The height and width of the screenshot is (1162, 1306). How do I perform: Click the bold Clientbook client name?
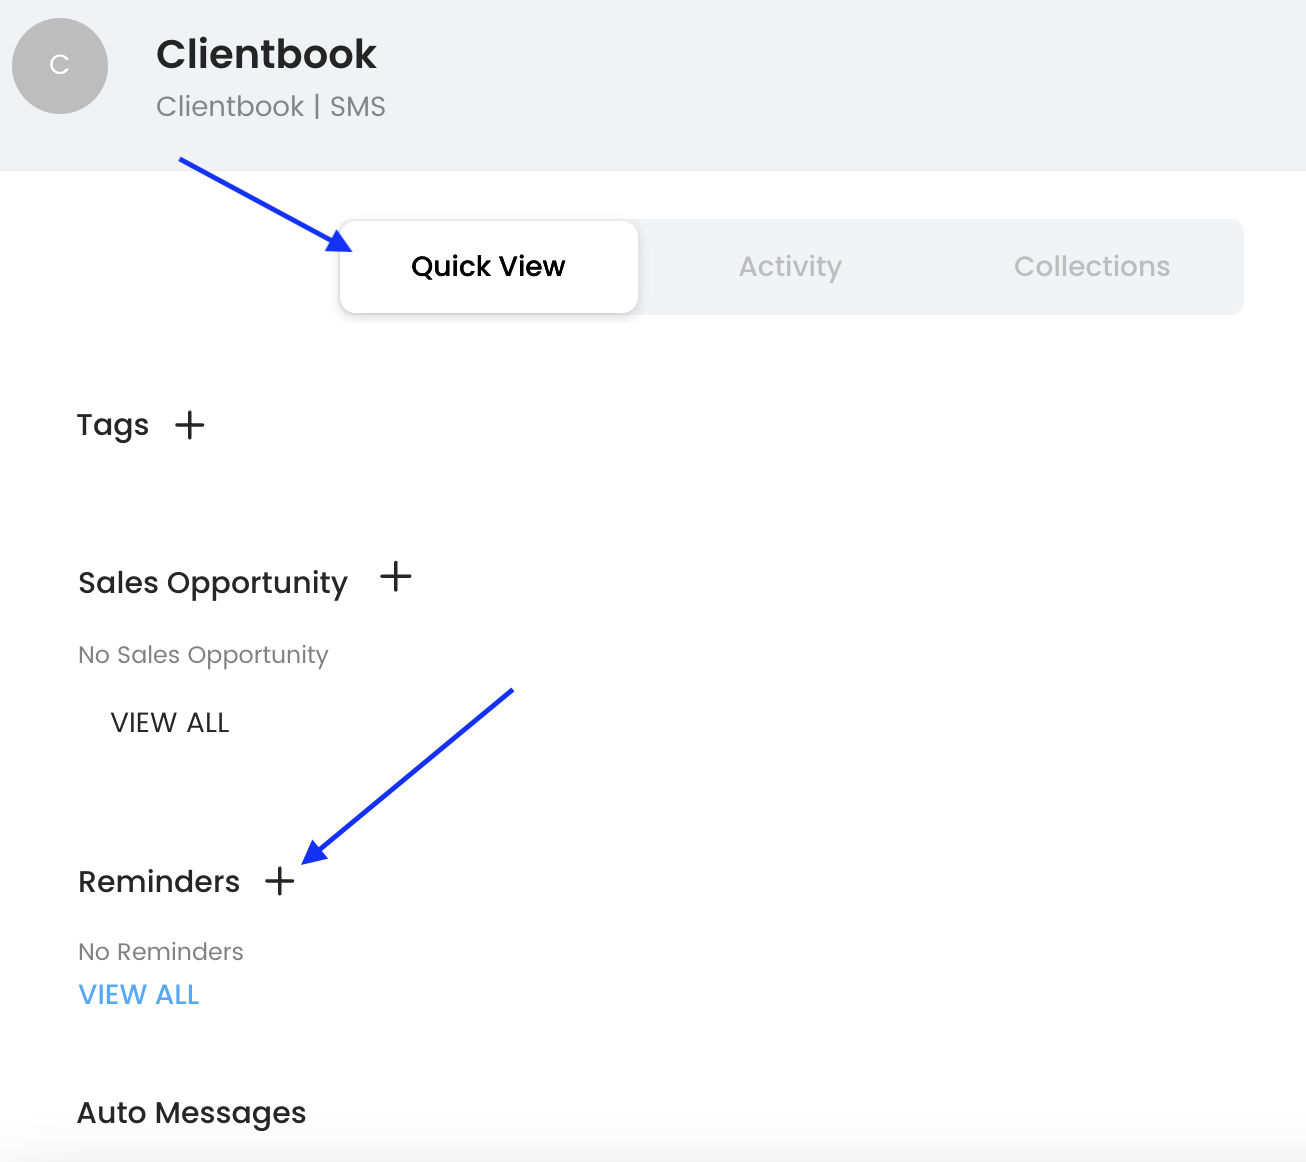click(x=266, y=54)
